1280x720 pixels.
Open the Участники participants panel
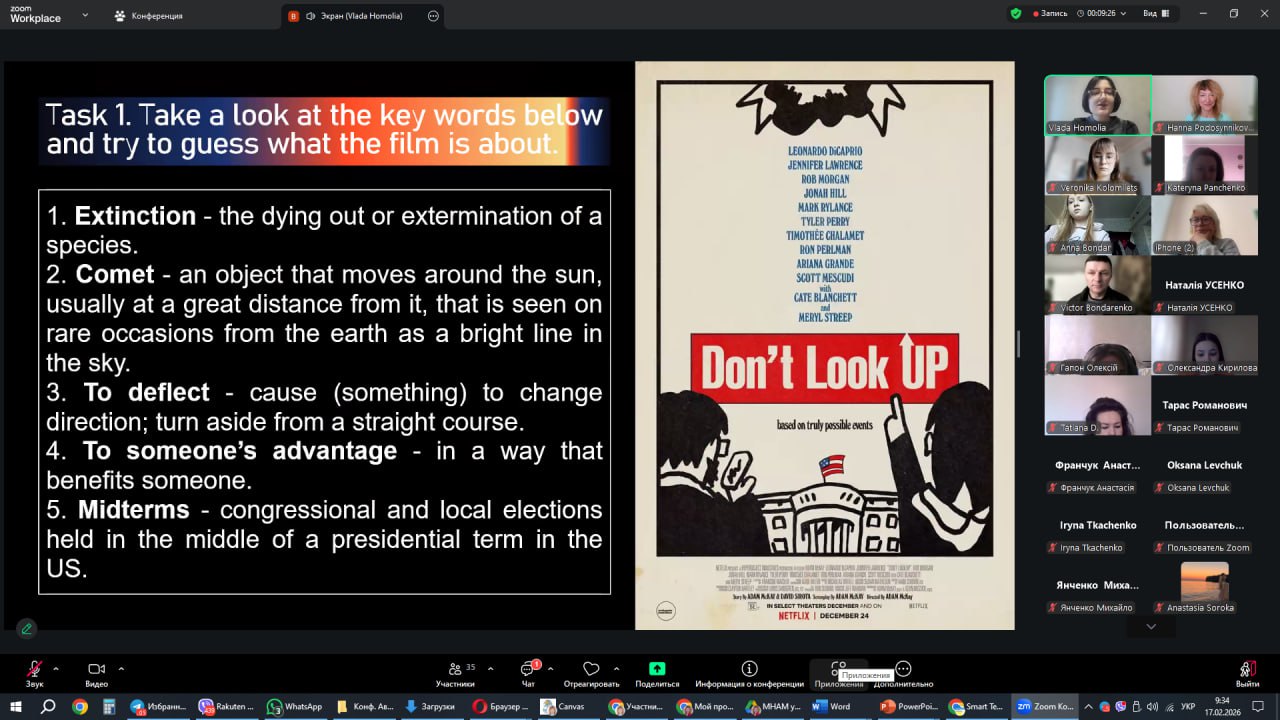(x=455, y=670)
